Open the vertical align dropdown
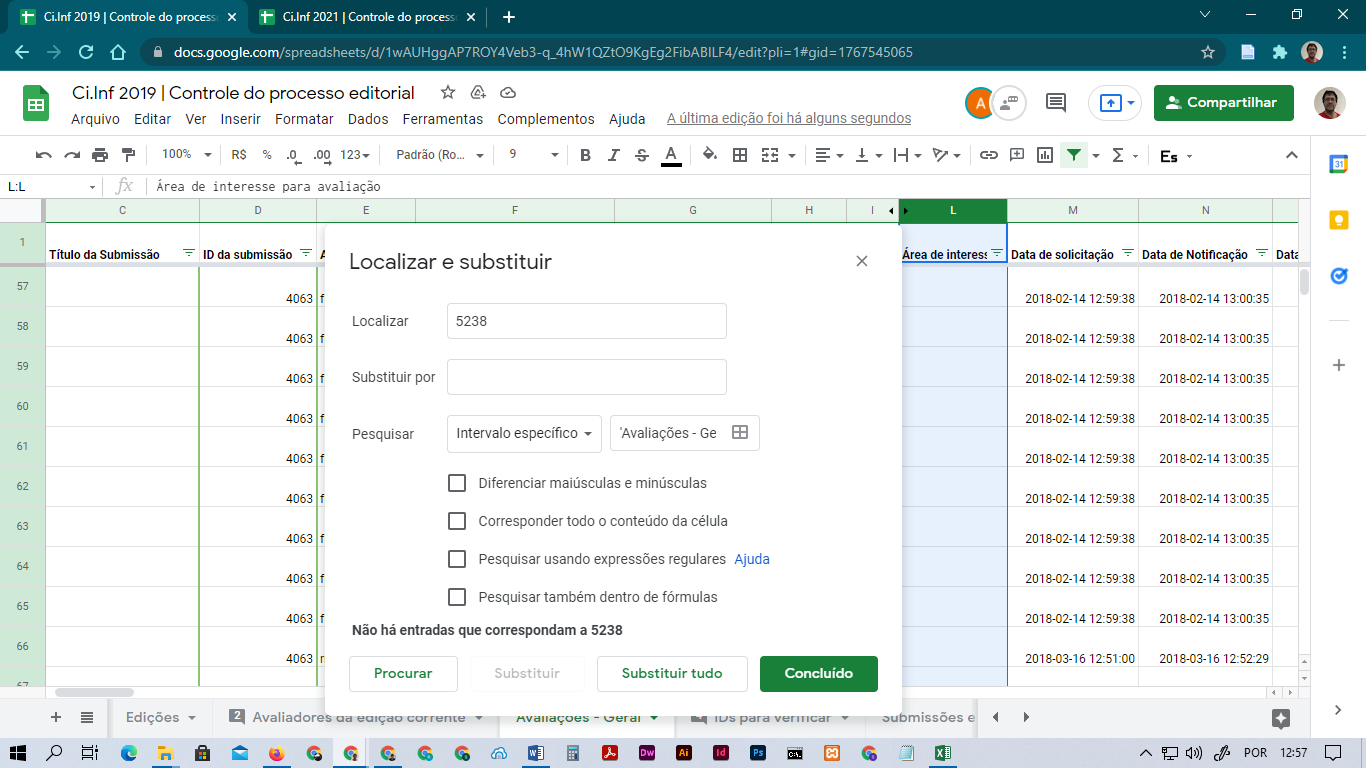 pos(870,155)
